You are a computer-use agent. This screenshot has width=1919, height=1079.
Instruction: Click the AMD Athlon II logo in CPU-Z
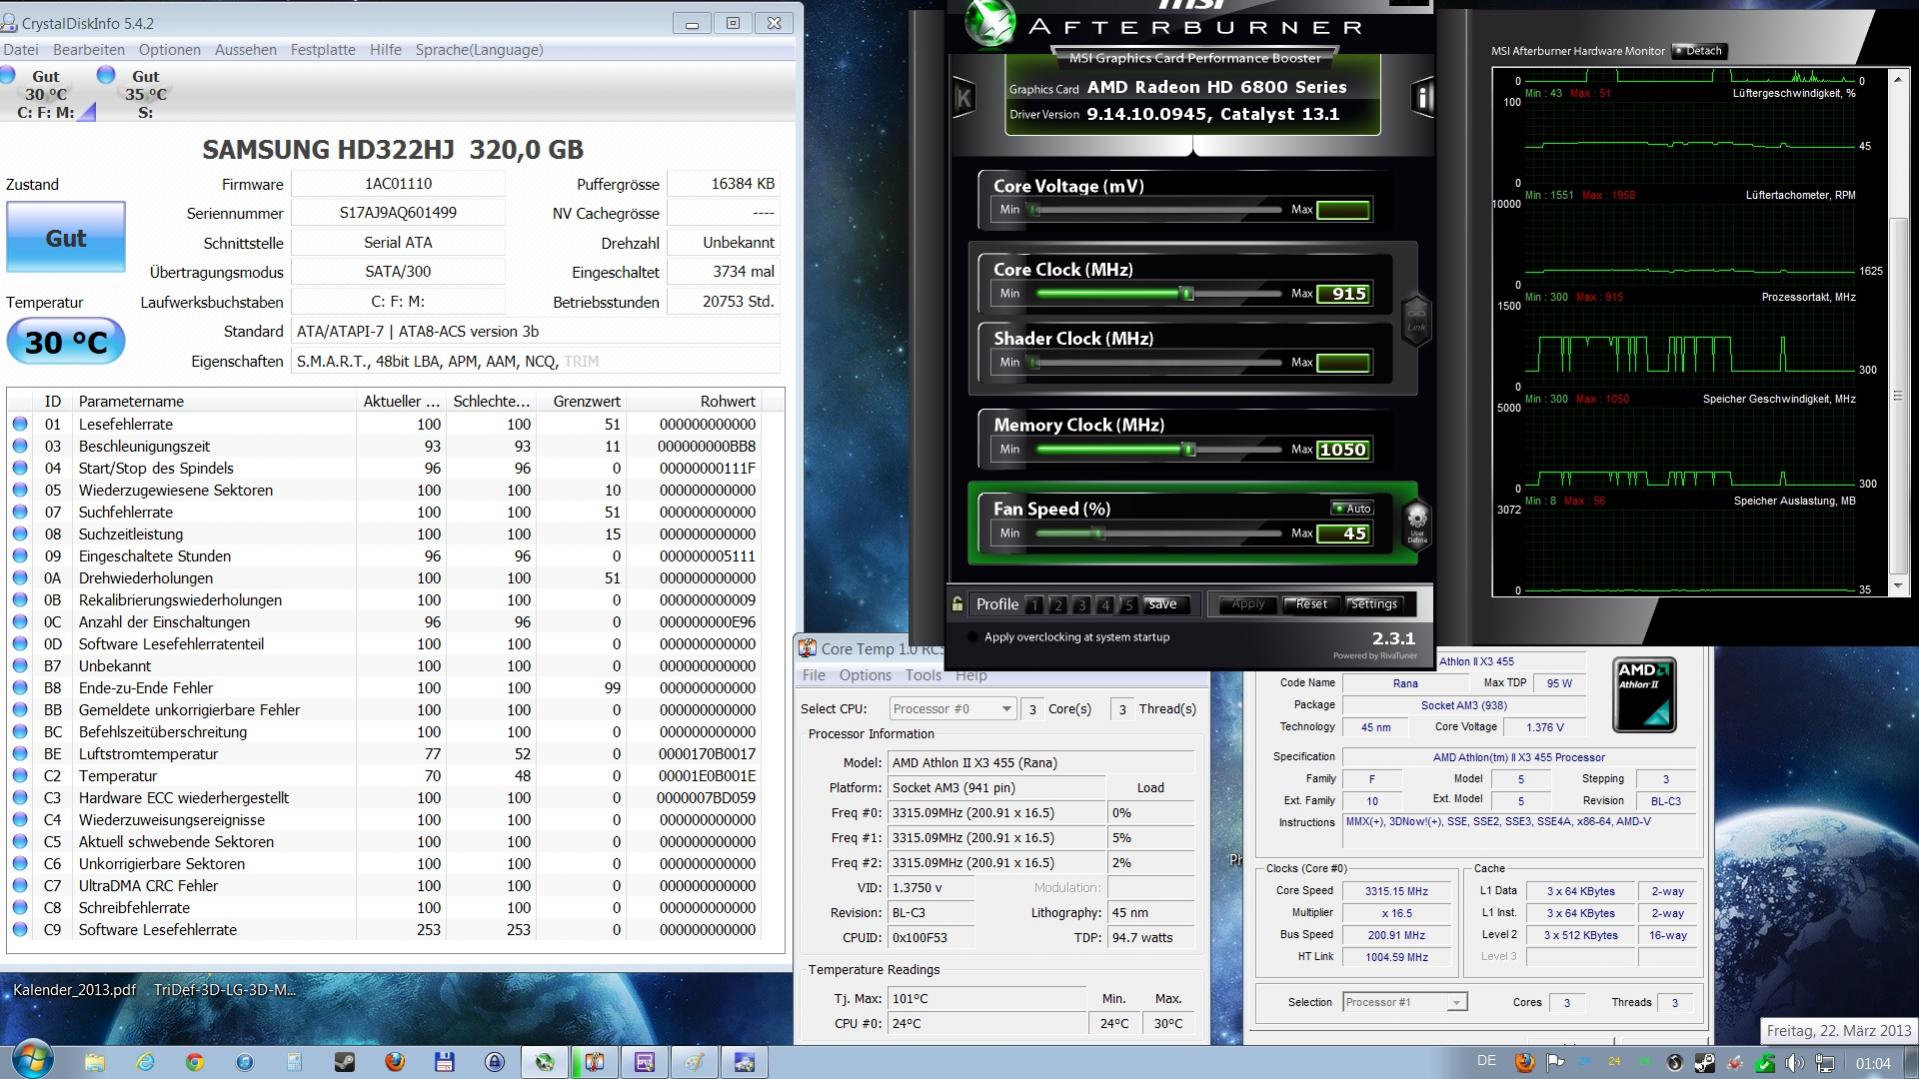(x=1644, y=694)
